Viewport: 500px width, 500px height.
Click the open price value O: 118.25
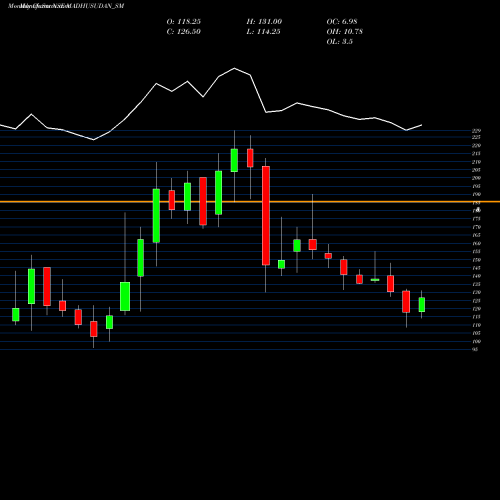(184, 22)
